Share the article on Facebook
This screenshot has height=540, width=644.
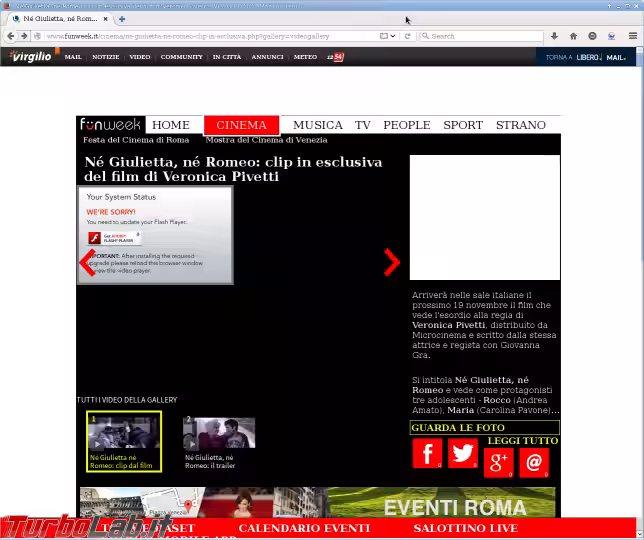click(x=427, y=454)
